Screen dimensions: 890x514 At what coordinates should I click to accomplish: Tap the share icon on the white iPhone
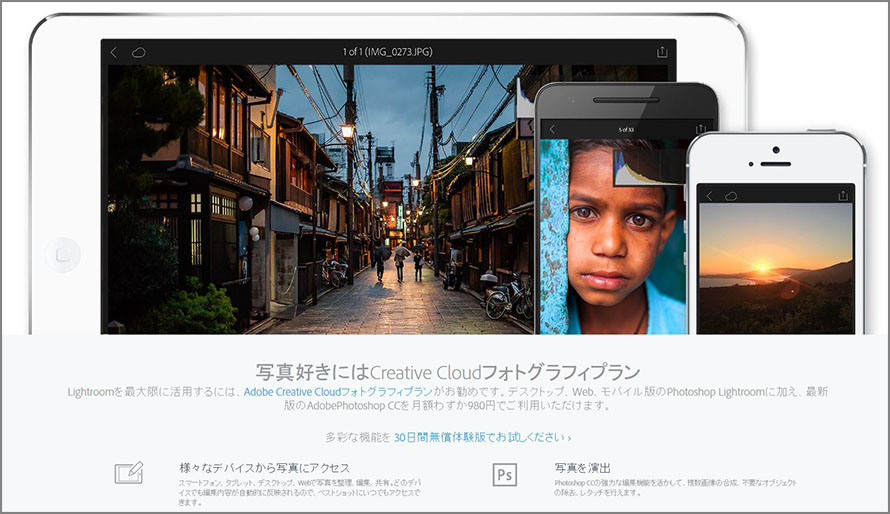pyautogui.click(x=843, y=195)
